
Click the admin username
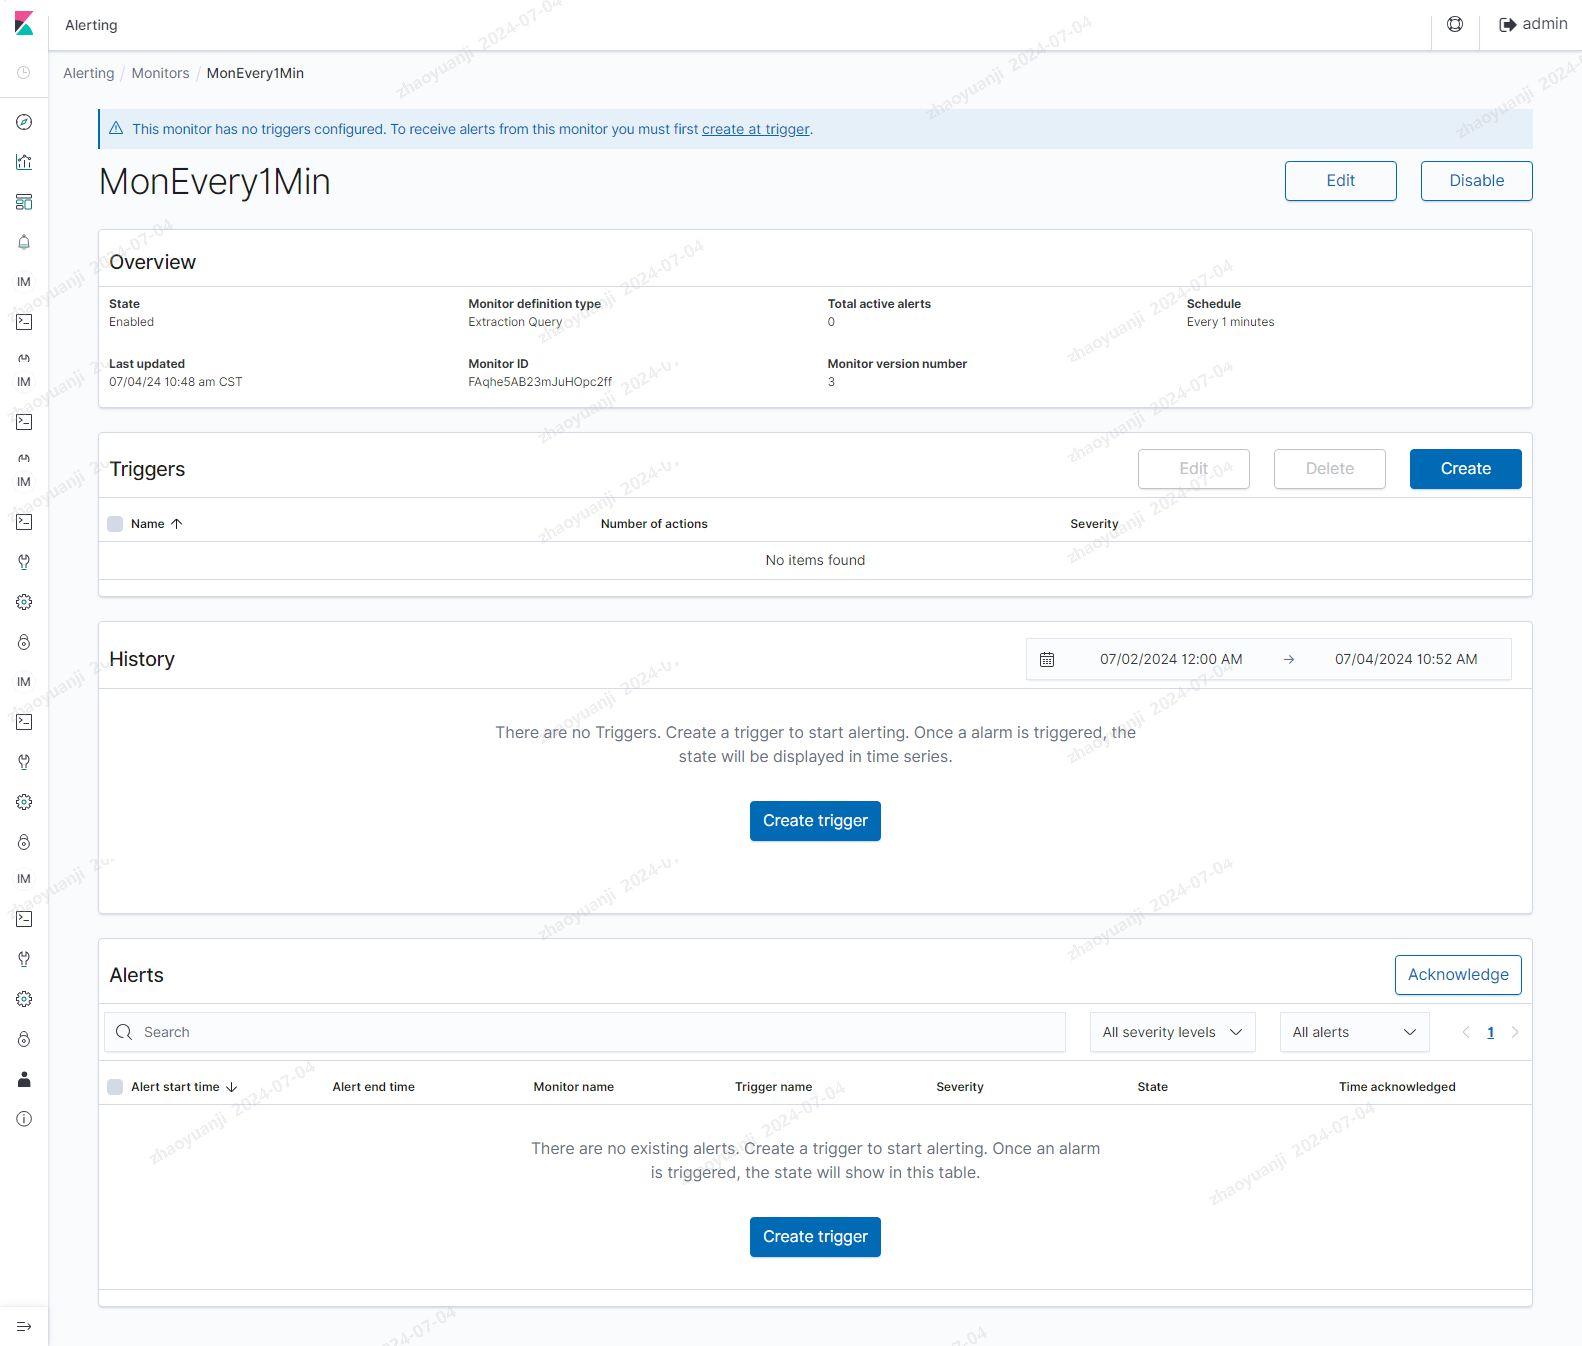coord(1545,24)
